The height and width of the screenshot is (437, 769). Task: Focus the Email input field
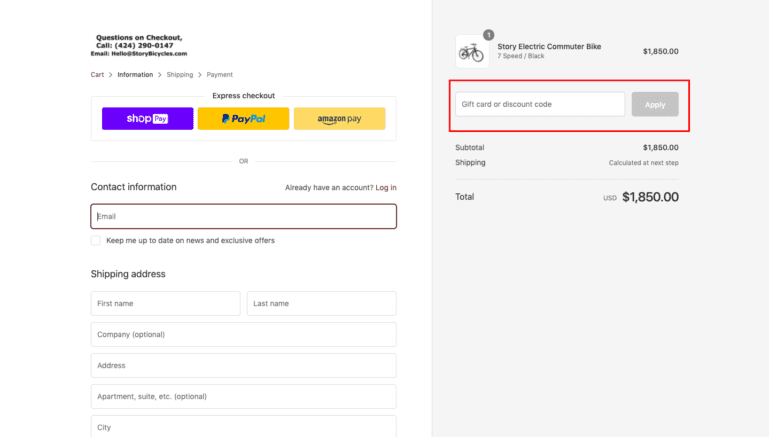tap(243, 216)
